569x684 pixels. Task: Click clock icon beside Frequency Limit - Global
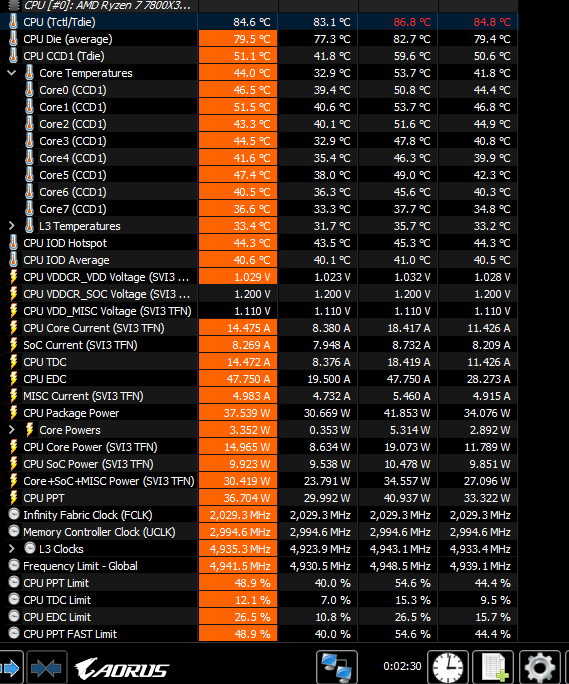[14, 565]
